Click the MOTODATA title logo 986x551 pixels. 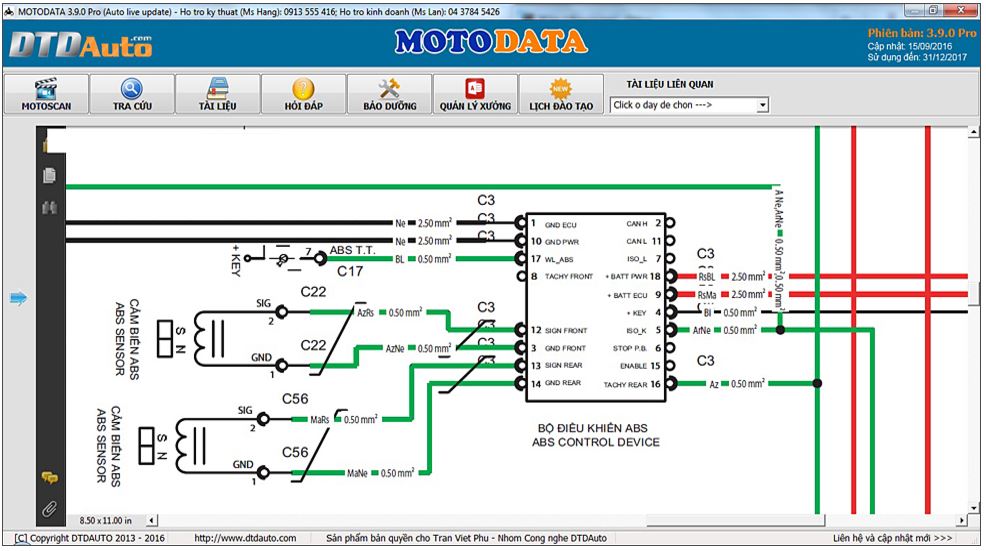click(x=491, y=42)
